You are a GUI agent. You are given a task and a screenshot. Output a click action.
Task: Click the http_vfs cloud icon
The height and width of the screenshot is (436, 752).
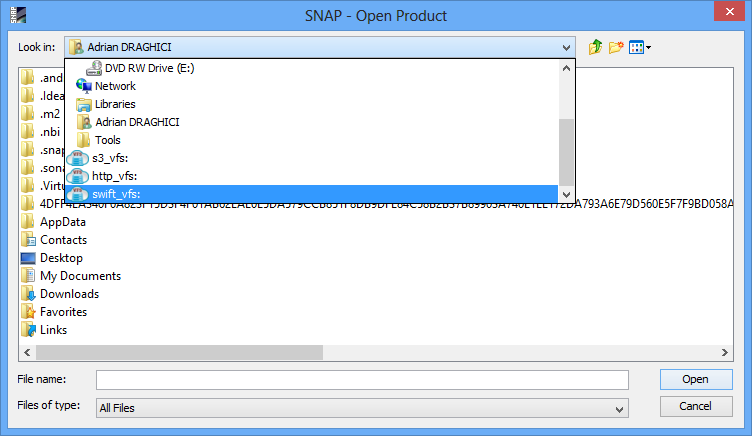(x=78, y=176)
